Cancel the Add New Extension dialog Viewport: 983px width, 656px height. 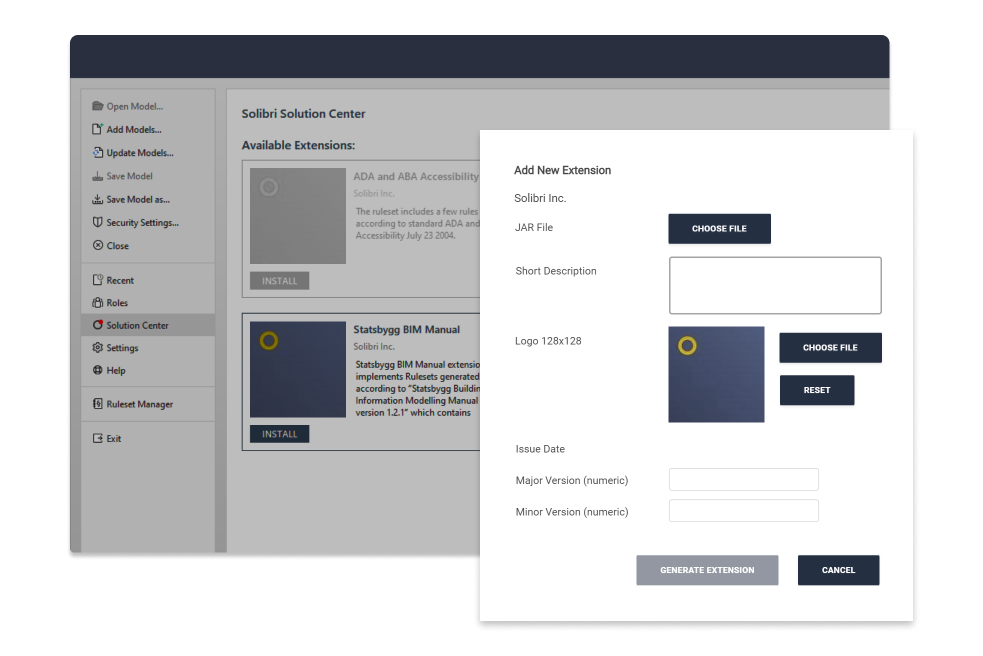(838, 570)
